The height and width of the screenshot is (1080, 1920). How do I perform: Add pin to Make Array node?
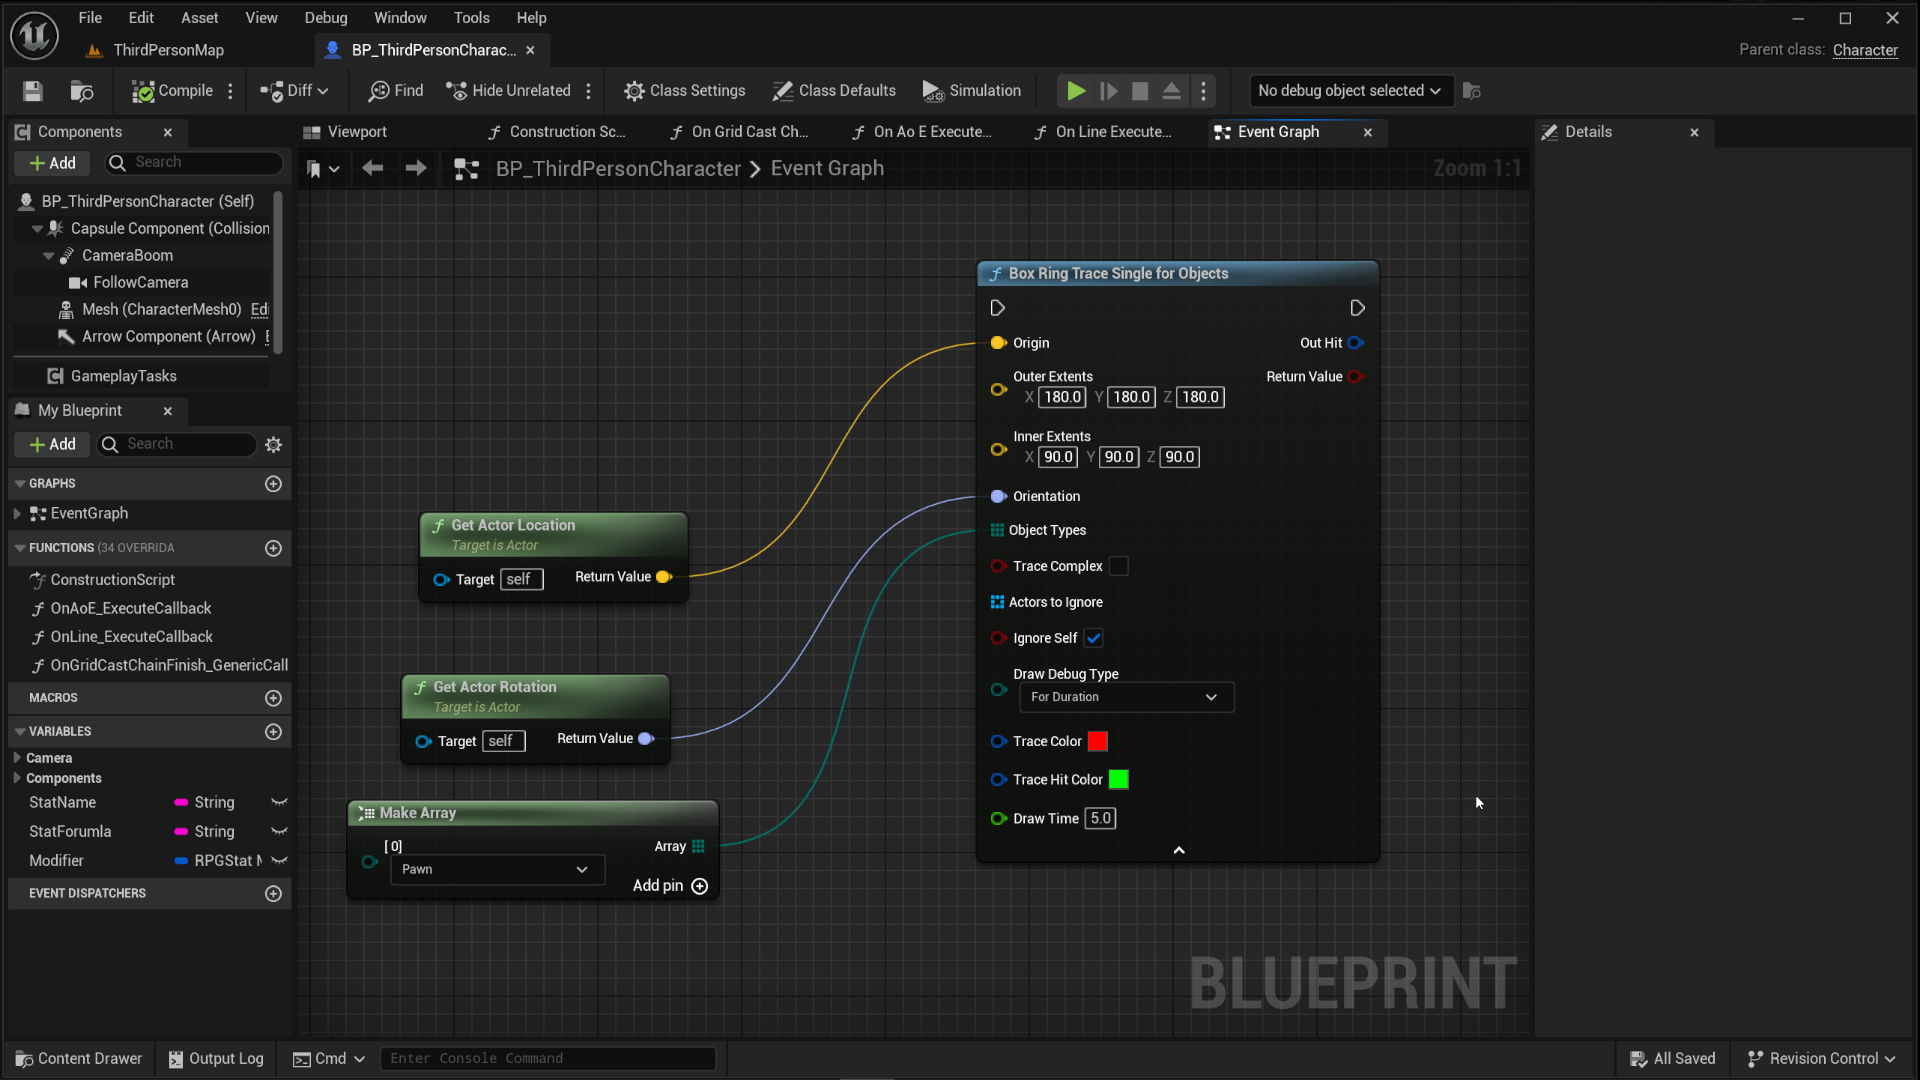tap(671, 887)
